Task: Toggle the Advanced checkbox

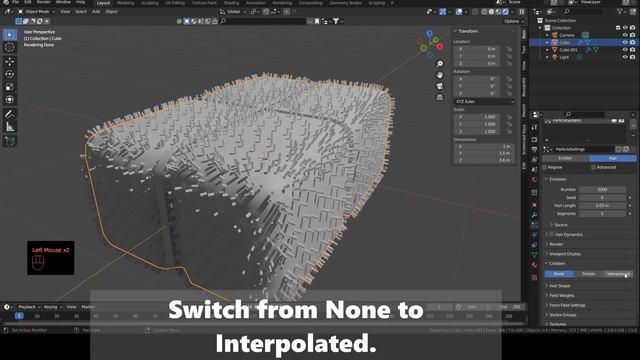Action: (593, 167)
